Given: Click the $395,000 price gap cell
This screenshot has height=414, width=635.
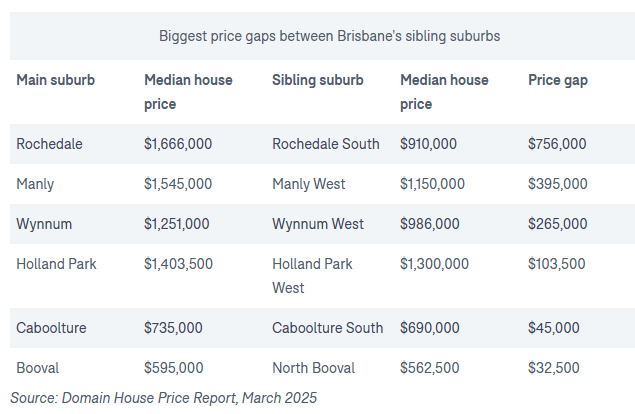Looking at the screenshot, I should click(x=557, y=184).
